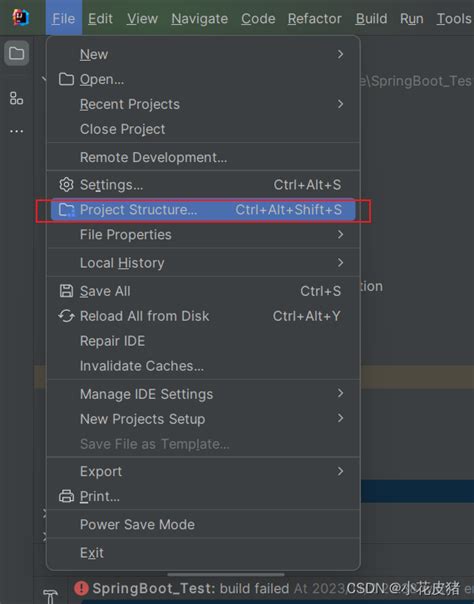Image resolution: width=474 pixels, height=604 pixels.
Task: Open the Structure tool window icon
Action: 17,98
